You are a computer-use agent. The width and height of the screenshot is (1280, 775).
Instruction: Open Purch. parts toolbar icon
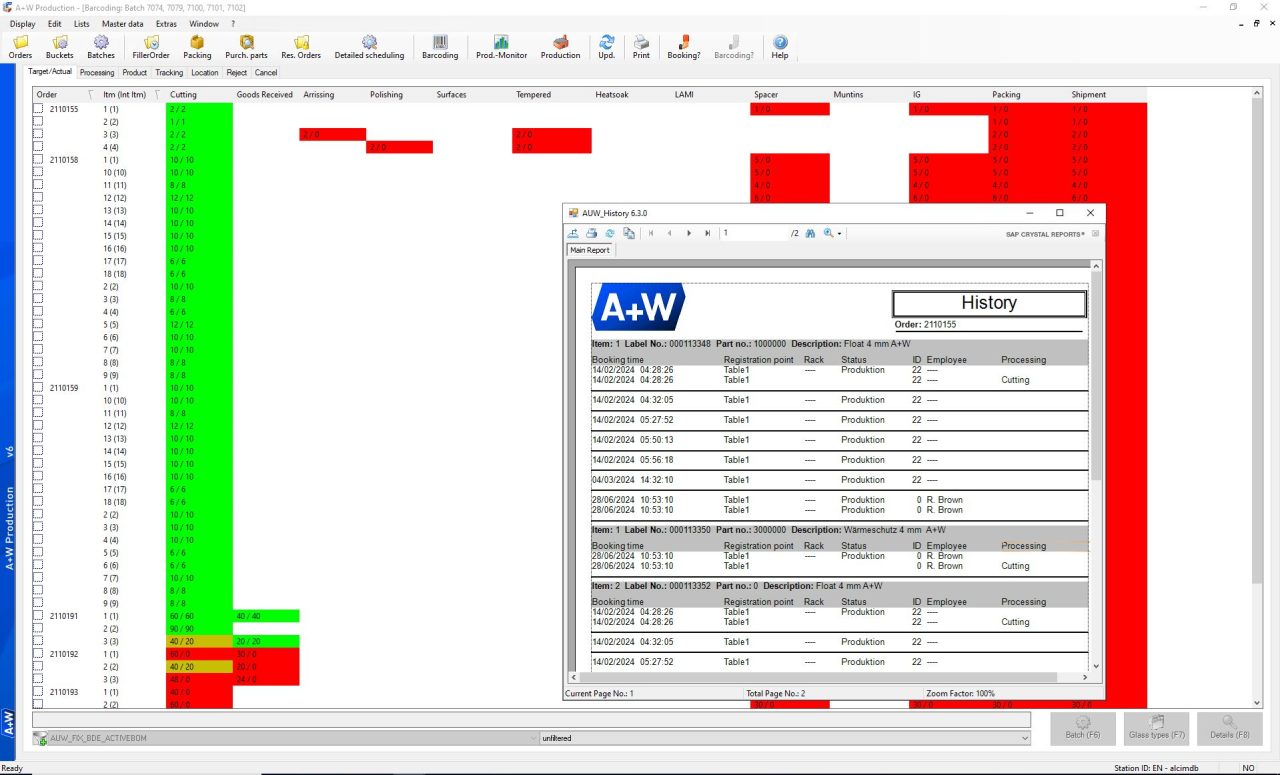[246, 47]
